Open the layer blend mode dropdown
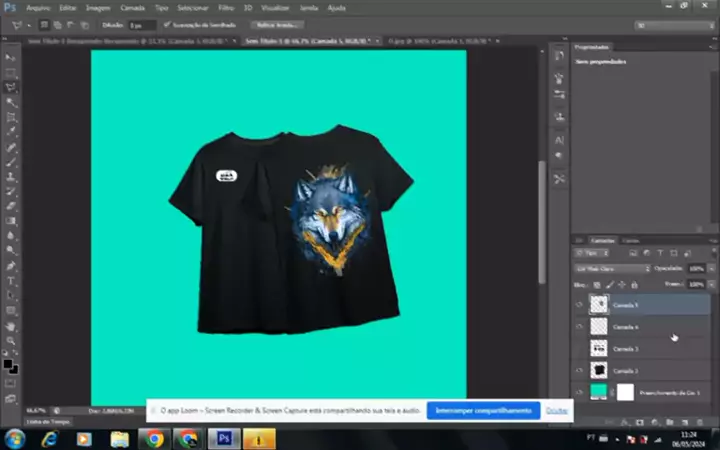720x450 pixels. [x=612, y=269]
